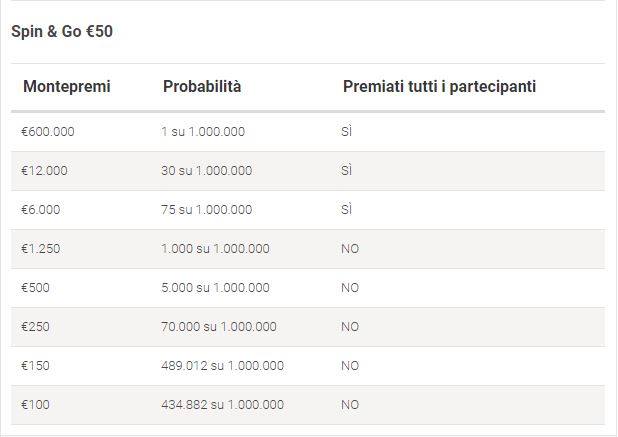Select probability 70.000 su 1.000.000

click(219, 327)
